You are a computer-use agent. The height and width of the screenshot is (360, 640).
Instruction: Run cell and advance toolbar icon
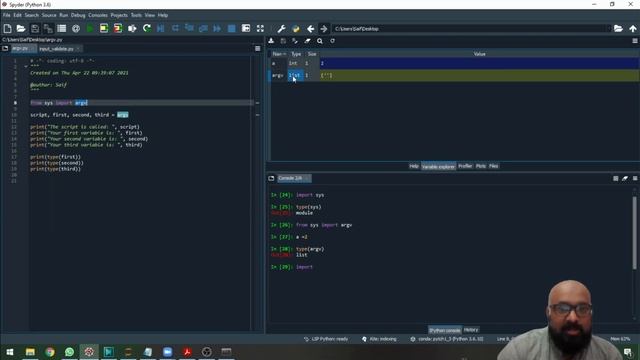118,29
